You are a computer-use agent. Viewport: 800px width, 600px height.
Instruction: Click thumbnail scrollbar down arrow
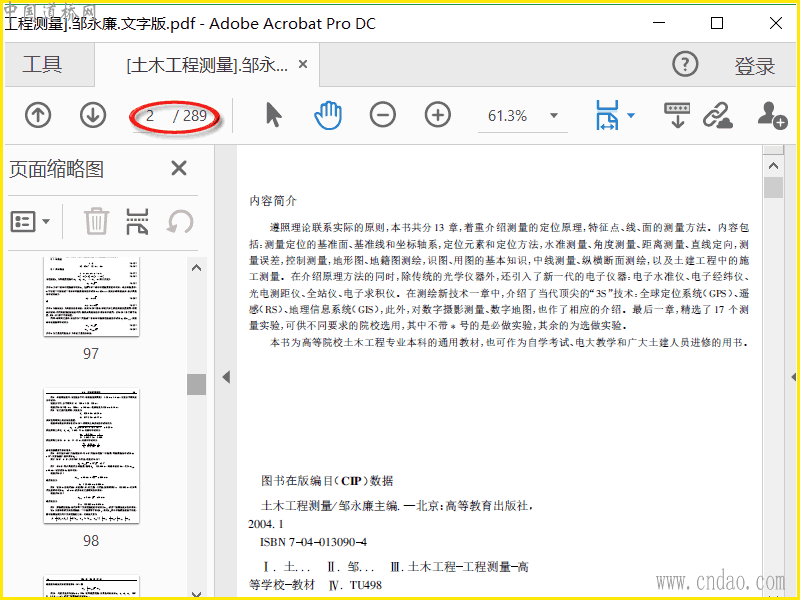(196, 593)
